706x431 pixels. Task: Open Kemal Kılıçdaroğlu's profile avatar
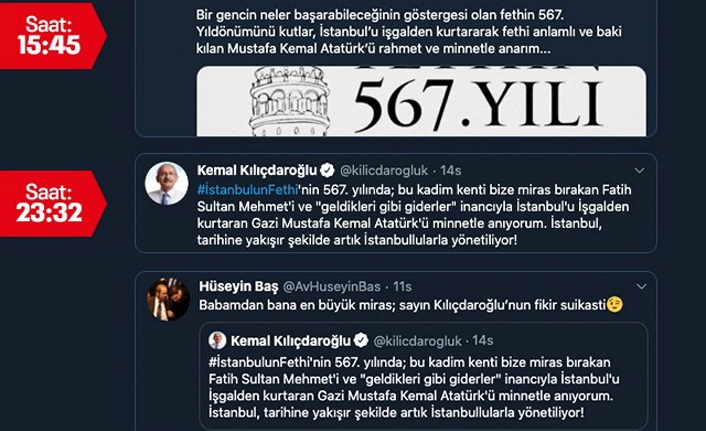pyautogui.click(x=166, y=183)
